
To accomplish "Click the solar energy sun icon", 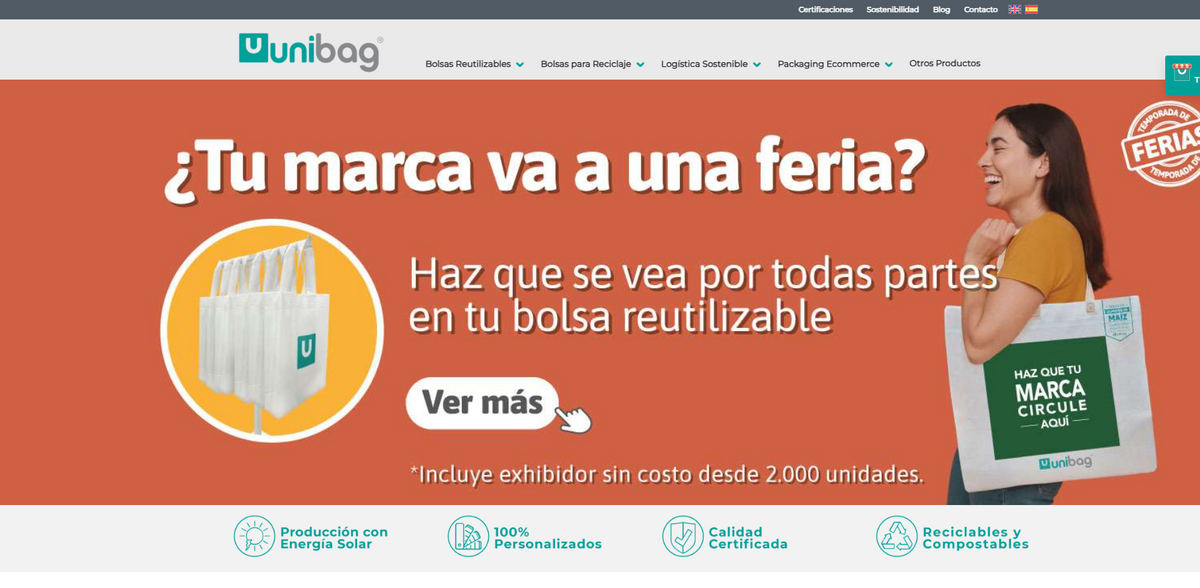I will (x=254, y=536).
